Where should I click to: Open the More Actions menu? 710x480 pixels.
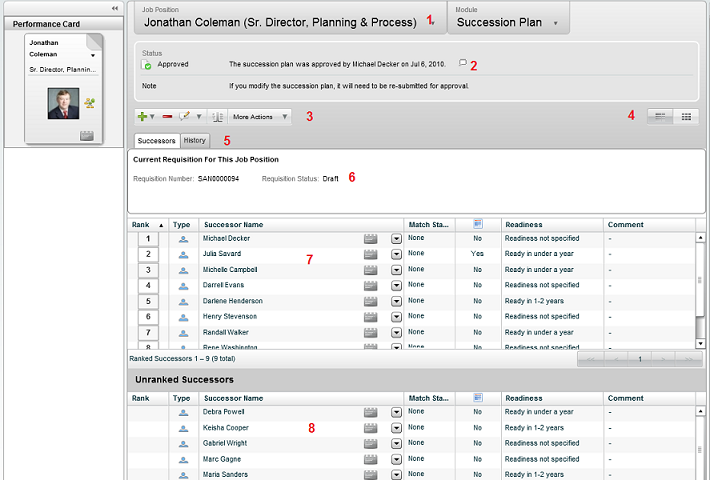pos(260,117)
